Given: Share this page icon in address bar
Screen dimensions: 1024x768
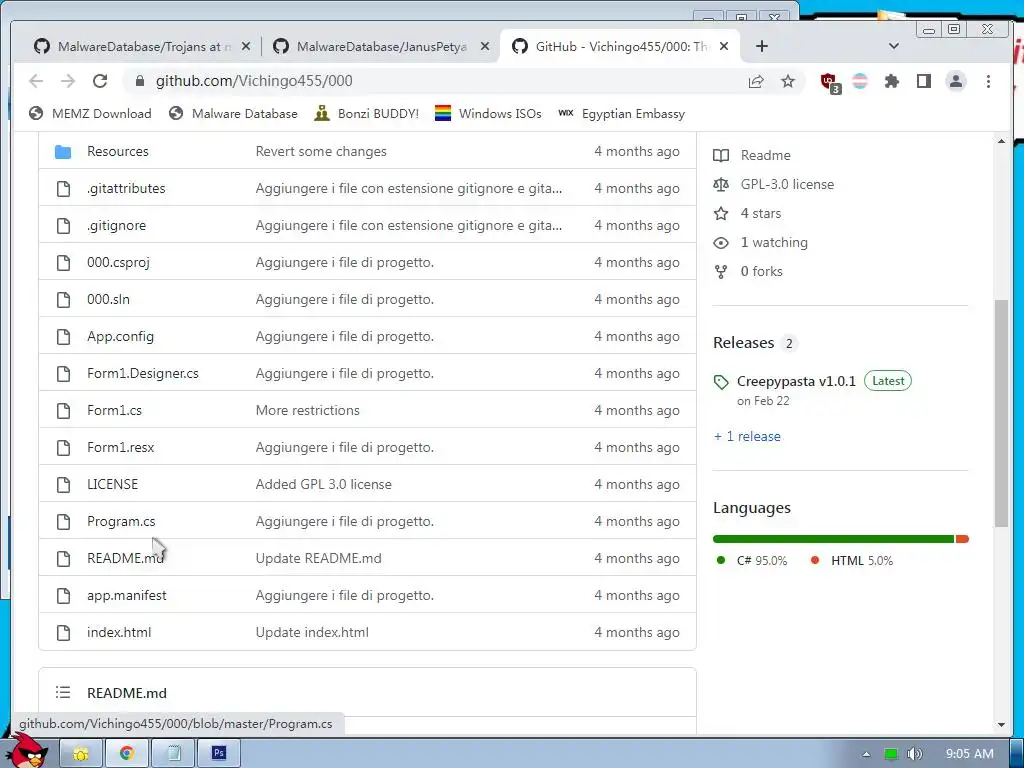Looking at the screenshot, I should click(x=756, y=81).
